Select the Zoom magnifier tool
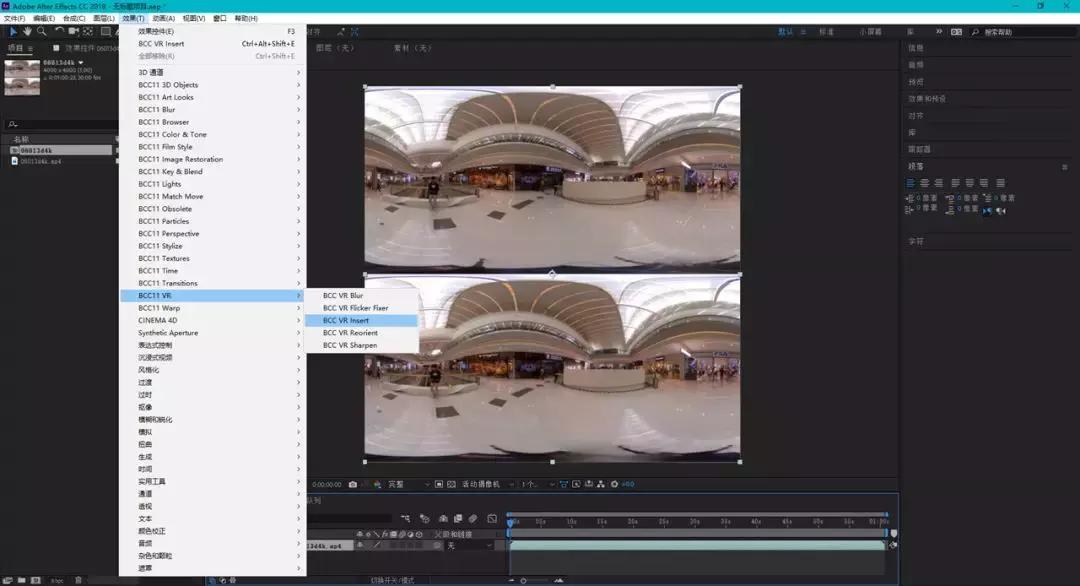The width and height of the screenshot is (1080, 586). pyautogui.click(x=41, y=32)
